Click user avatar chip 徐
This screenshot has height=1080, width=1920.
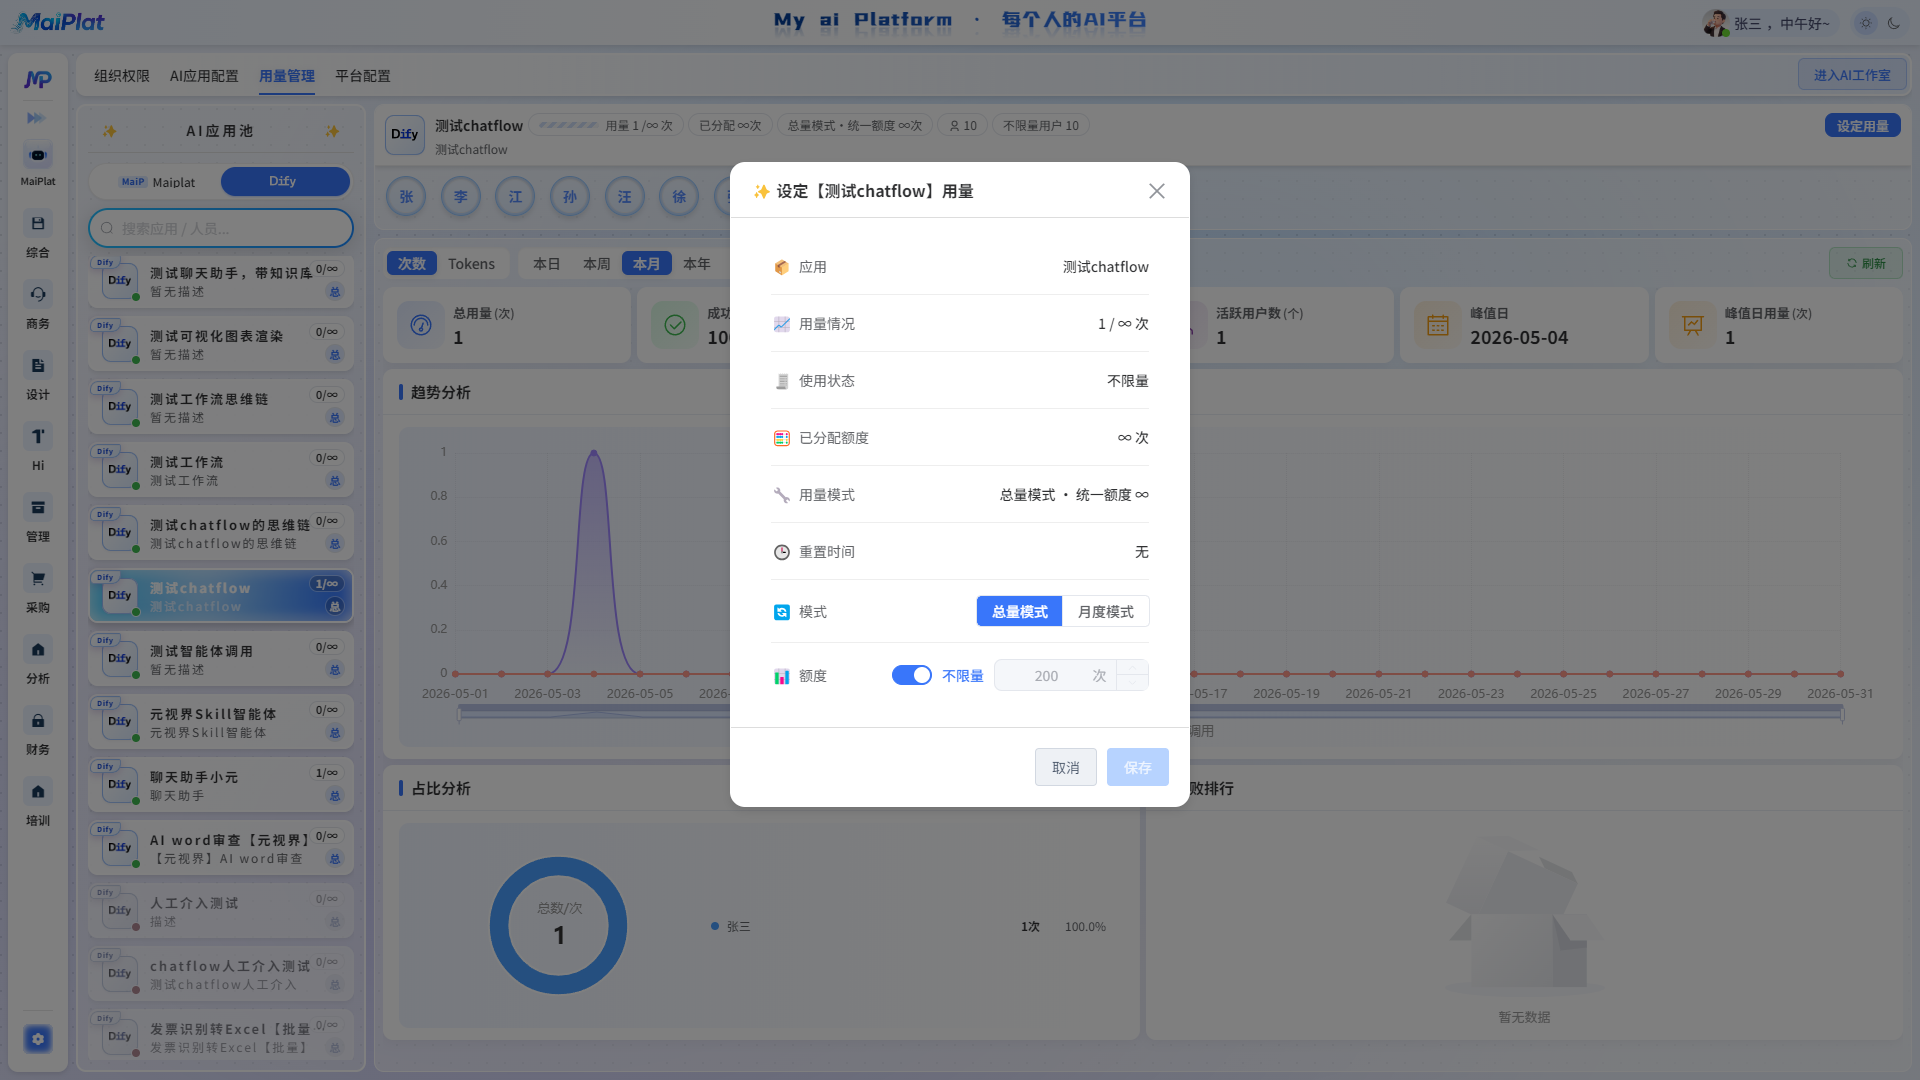coord(679,197)
